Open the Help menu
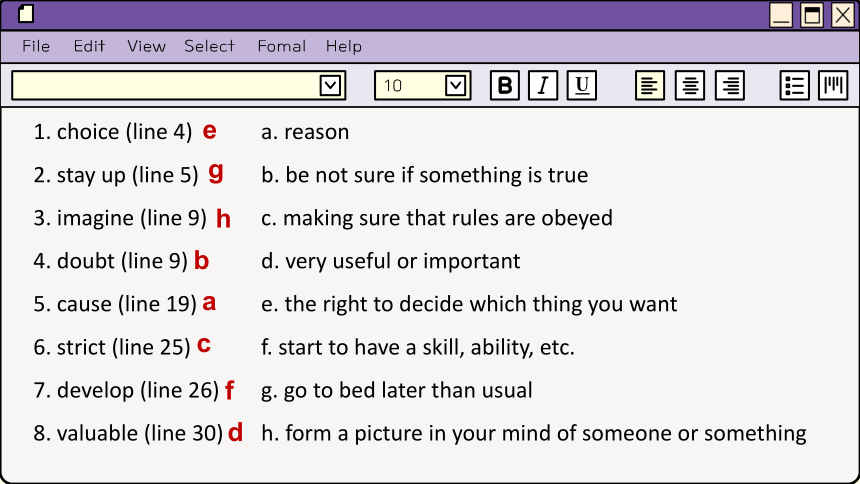This screenshot has width=860, height=484. (x=344, y=46)
